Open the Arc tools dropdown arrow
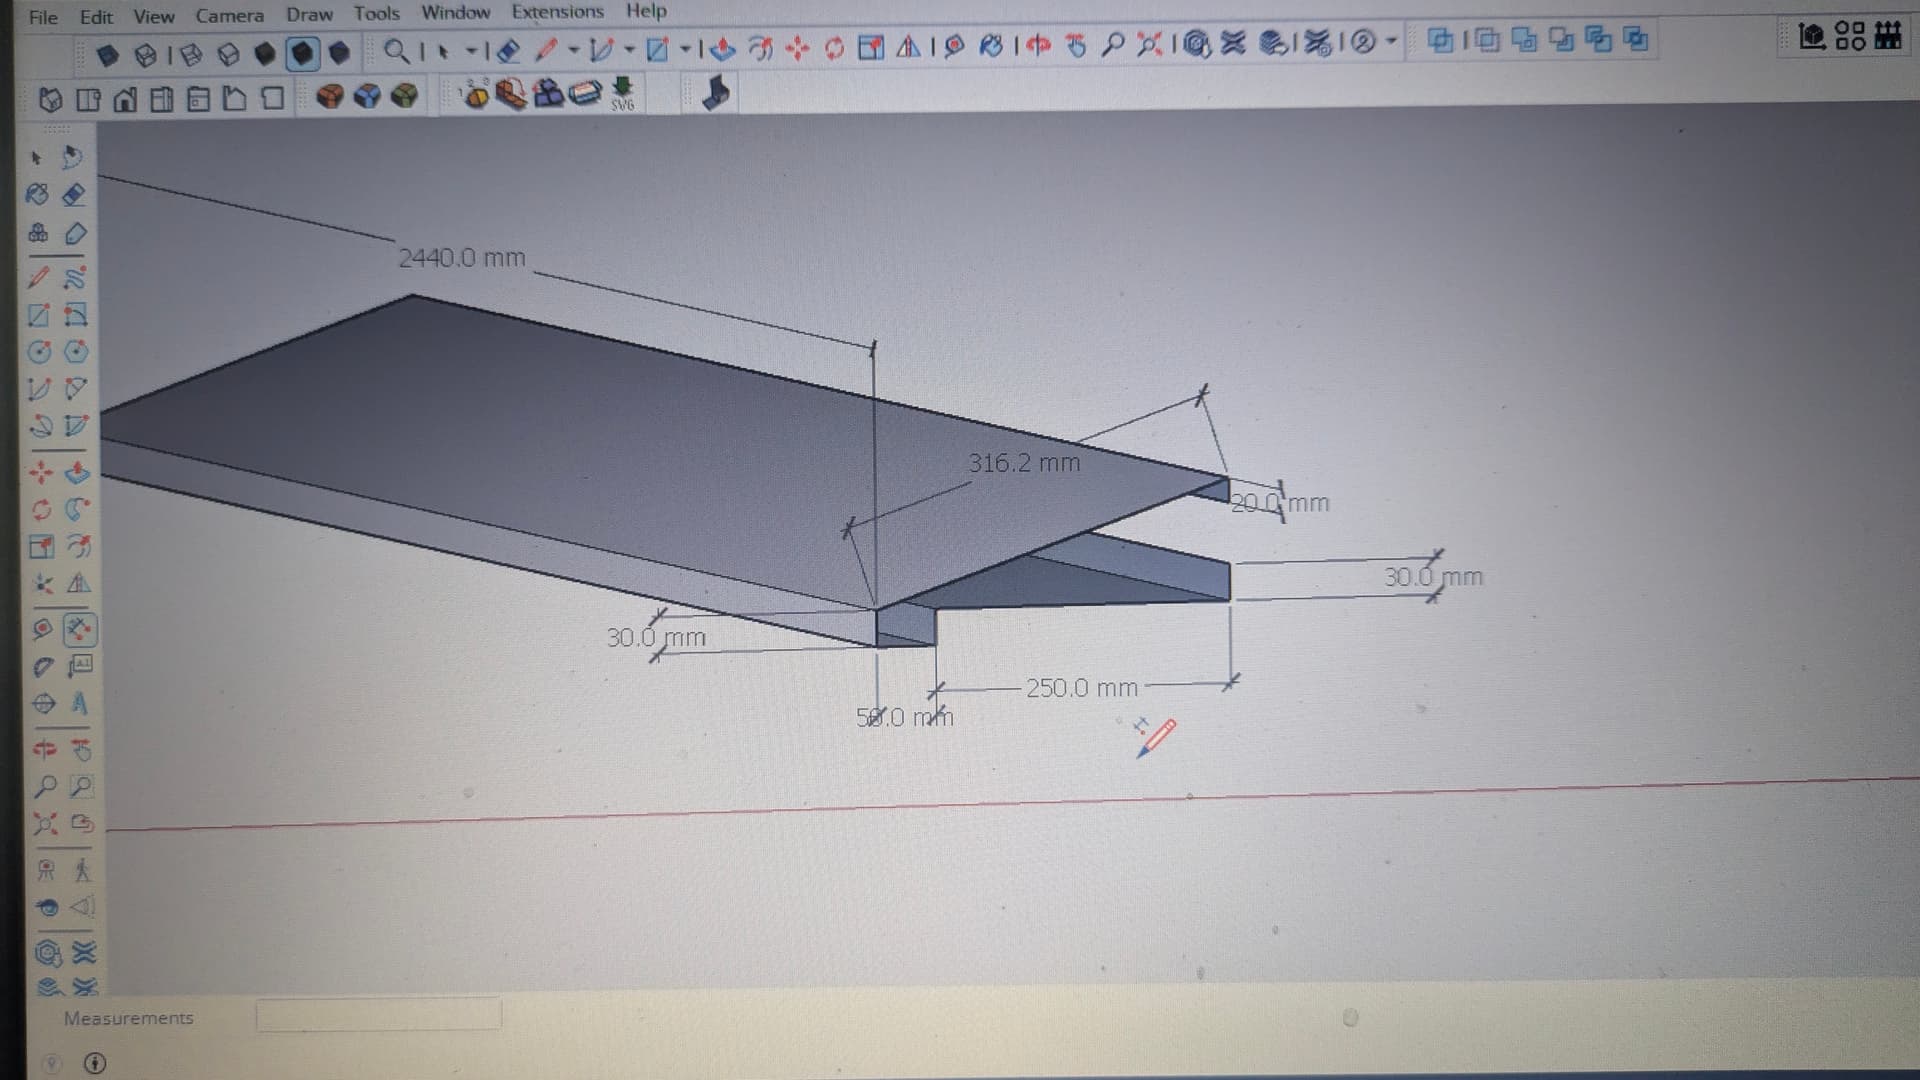Image resolution: width=1920 pixels, height=1080 pixels. click(x=630, y=49)
